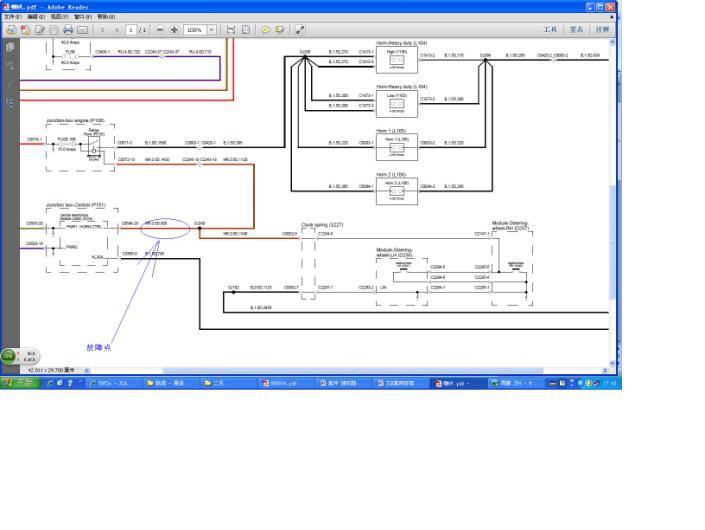Click horizontal scrollbar right arrow
Image resolution: width=705 pixels, height=530 pixels.
[x=605, y=370]
